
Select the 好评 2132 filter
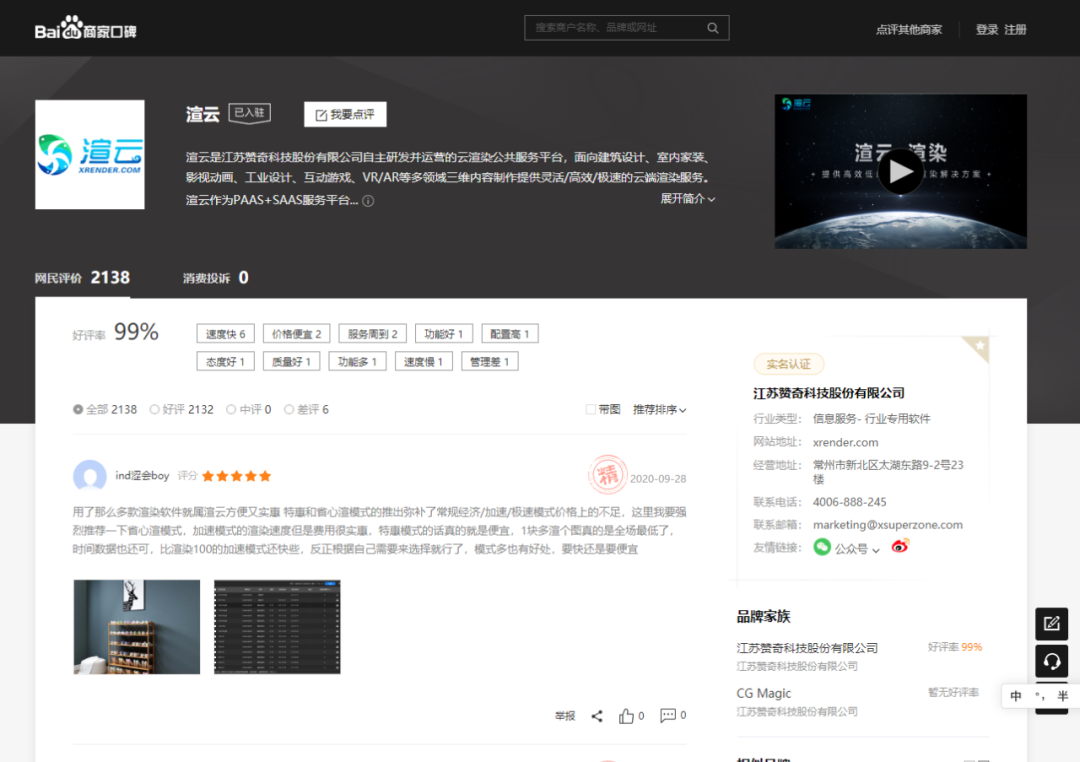point(155,409)
